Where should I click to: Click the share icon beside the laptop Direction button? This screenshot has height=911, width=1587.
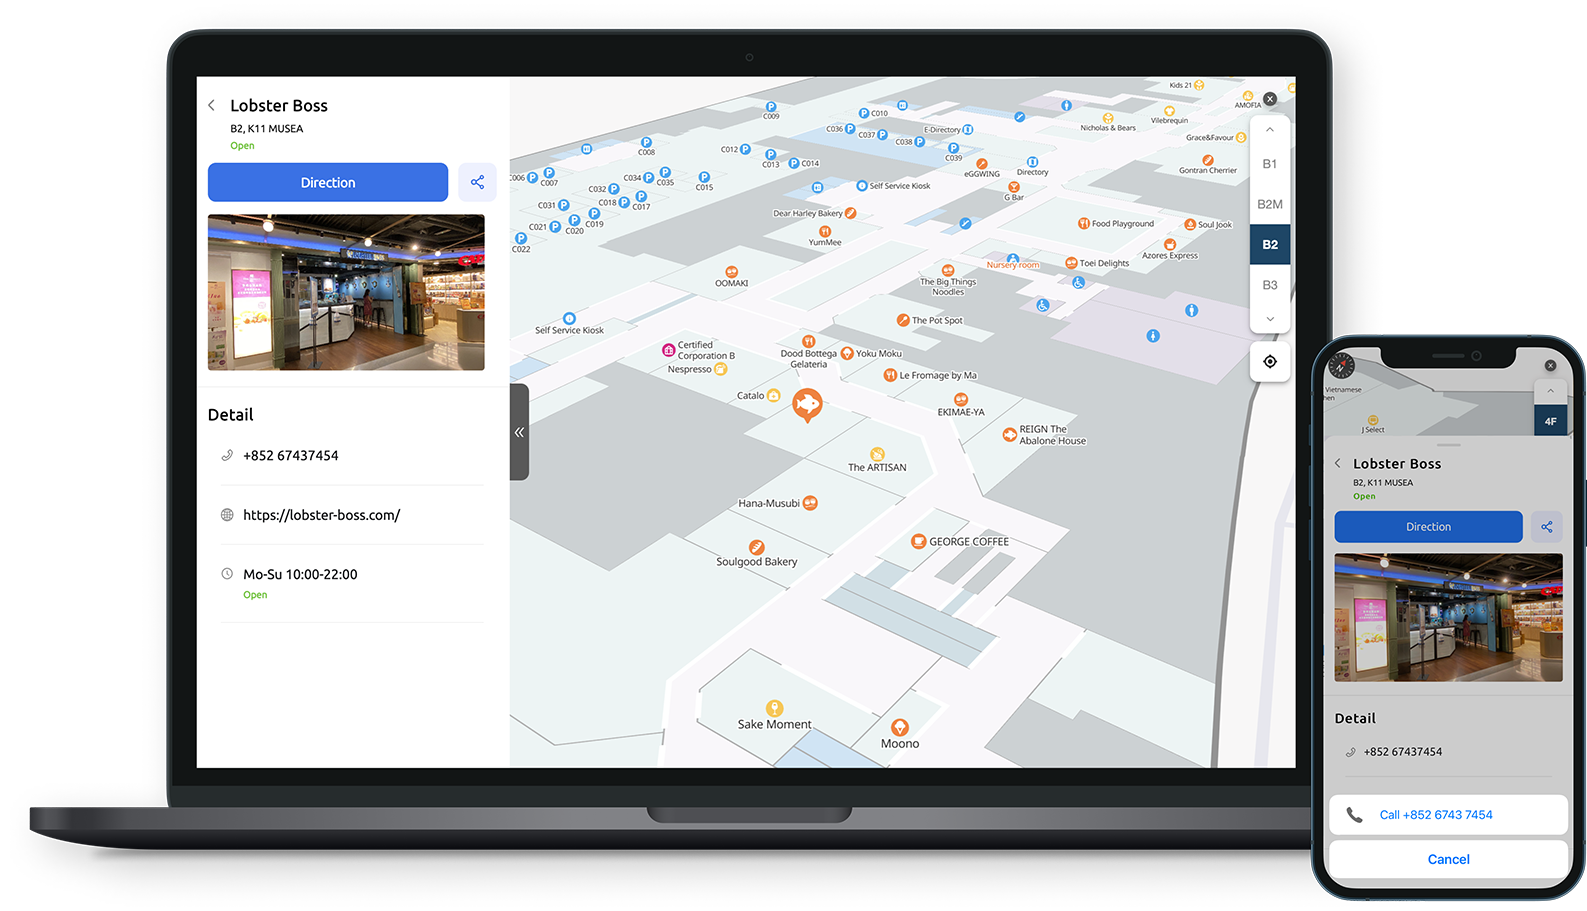[477, 182]
